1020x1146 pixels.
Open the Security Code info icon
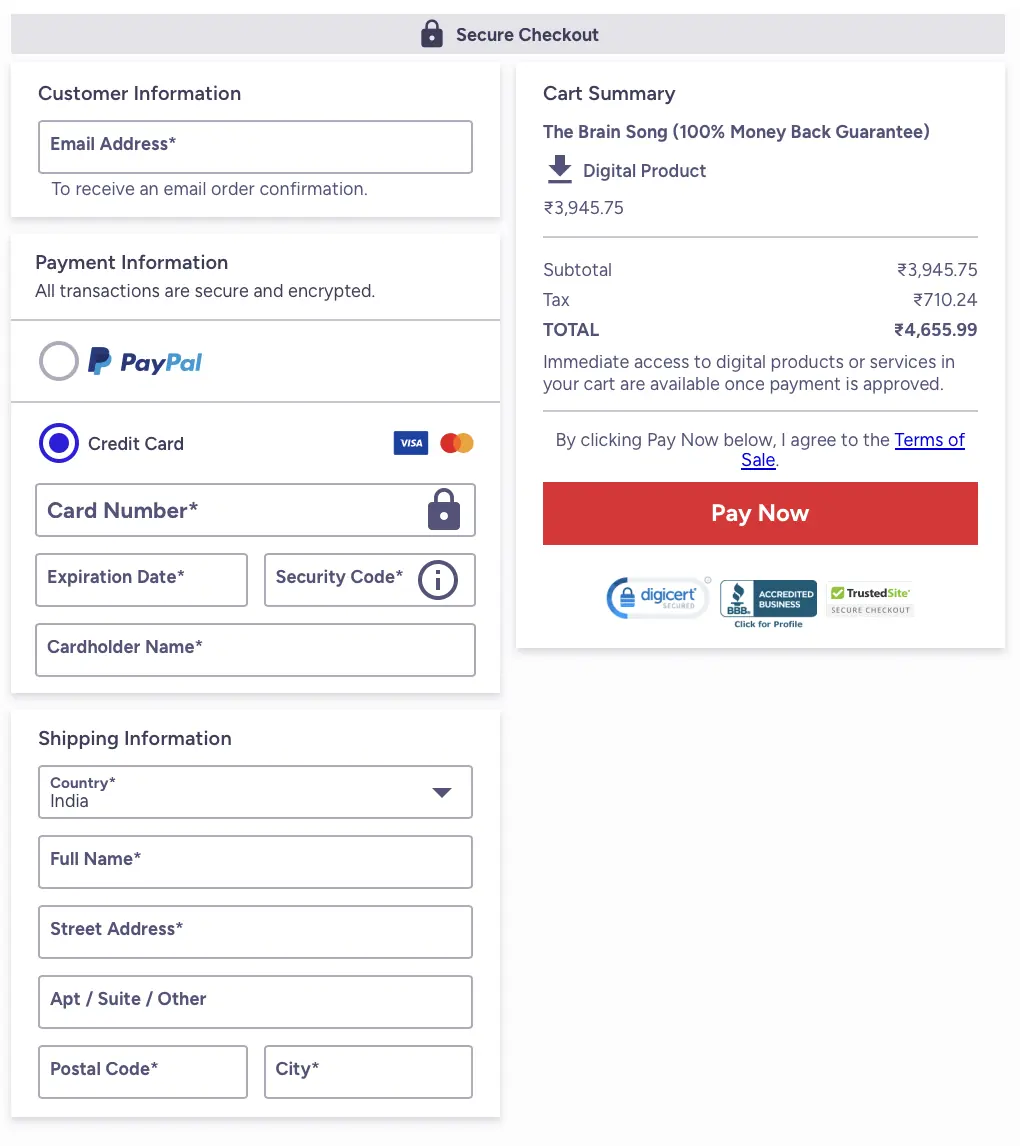pos(437,579)
